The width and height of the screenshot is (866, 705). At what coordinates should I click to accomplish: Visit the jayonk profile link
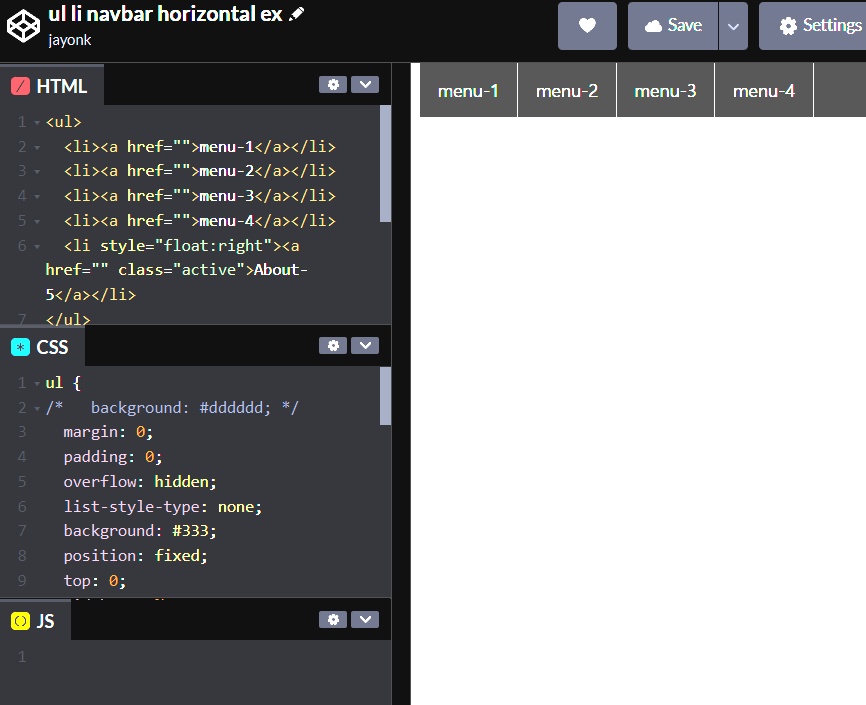coord(70,40)
